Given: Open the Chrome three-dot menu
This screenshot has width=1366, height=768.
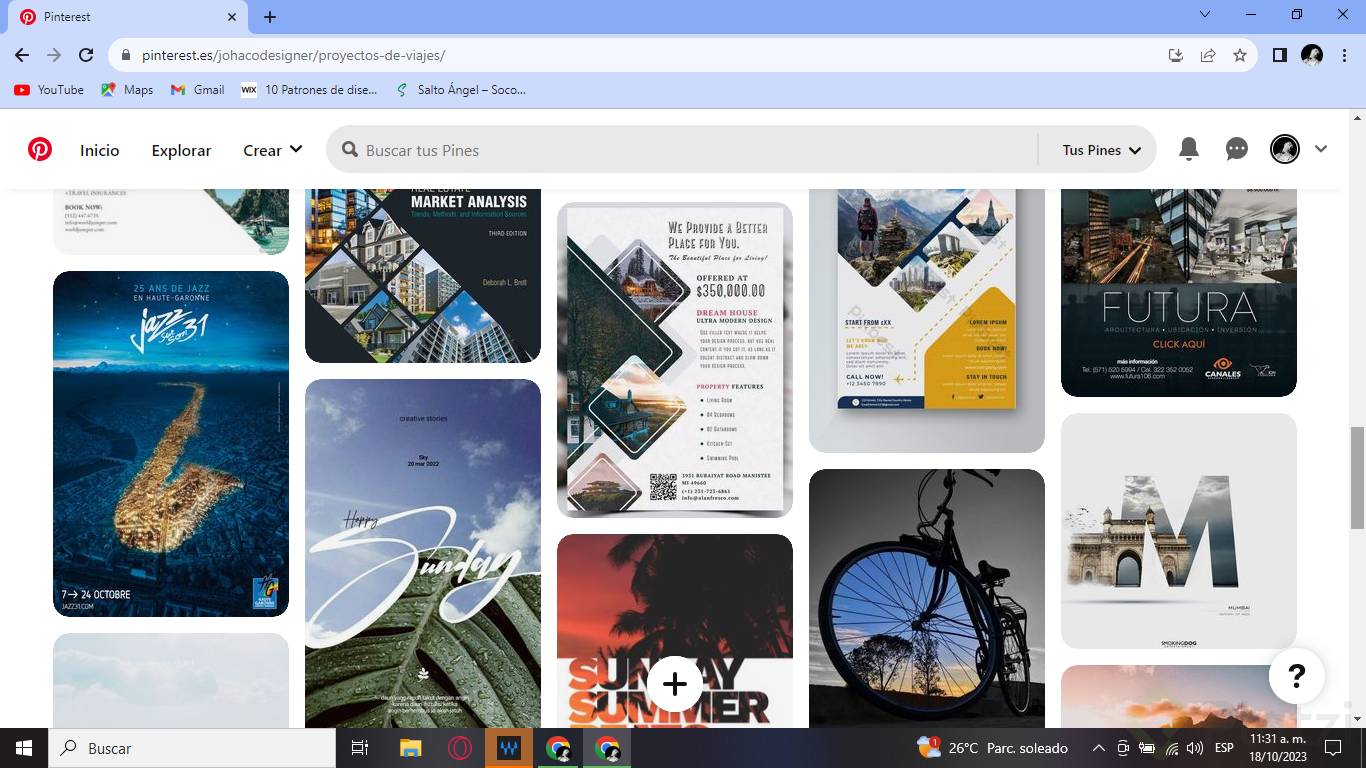Looking at the screenshot, I should click(x=1344, y=56).
